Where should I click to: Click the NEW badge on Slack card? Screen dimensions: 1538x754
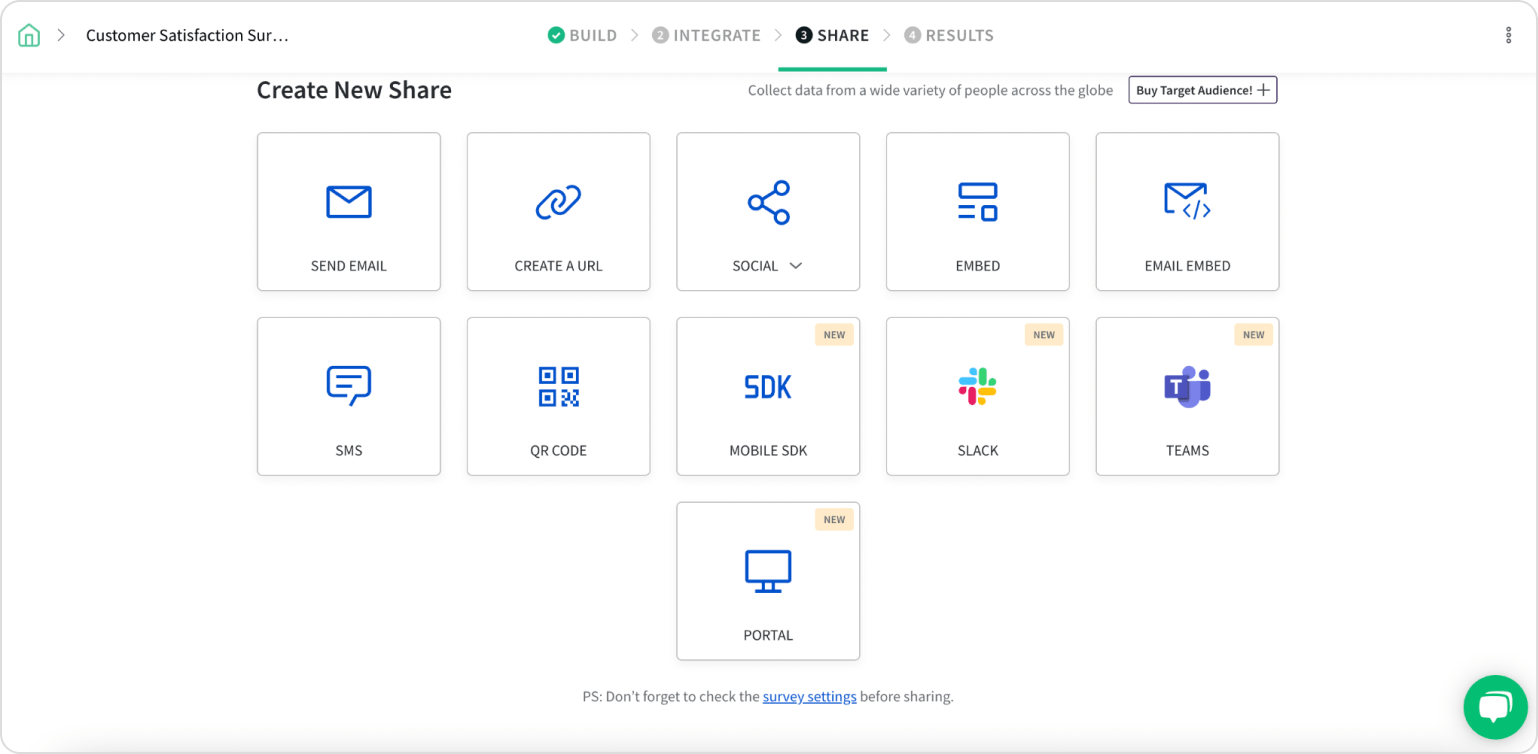(x=1044, y=335)
